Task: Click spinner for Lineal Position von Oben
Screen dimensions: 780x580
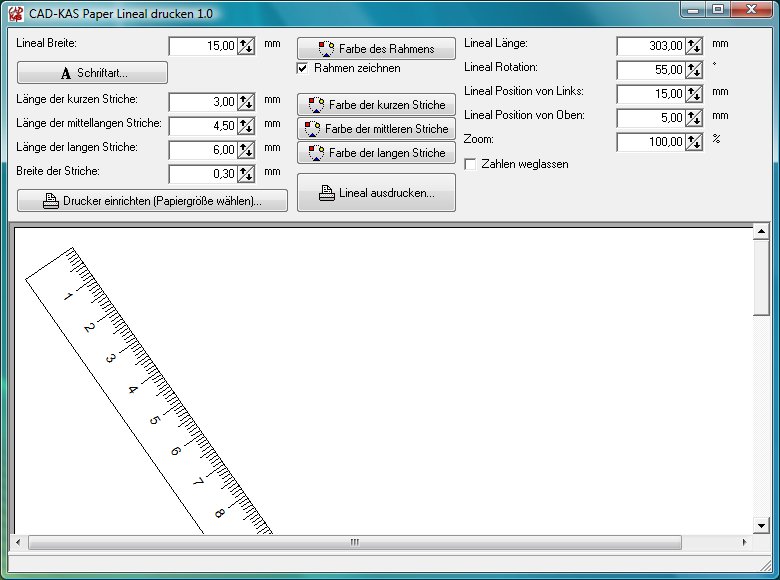Action: (x=693, y=118)
